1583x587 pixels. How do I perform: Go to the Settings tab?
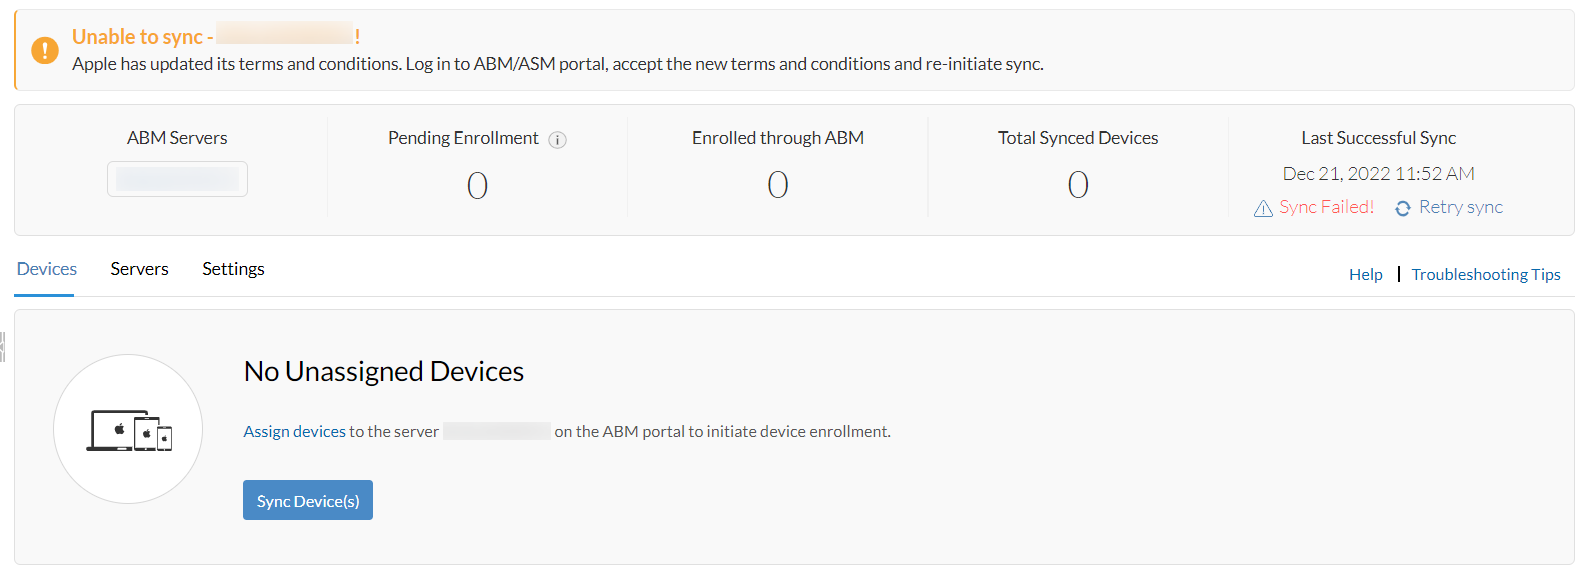pos(233,269)
